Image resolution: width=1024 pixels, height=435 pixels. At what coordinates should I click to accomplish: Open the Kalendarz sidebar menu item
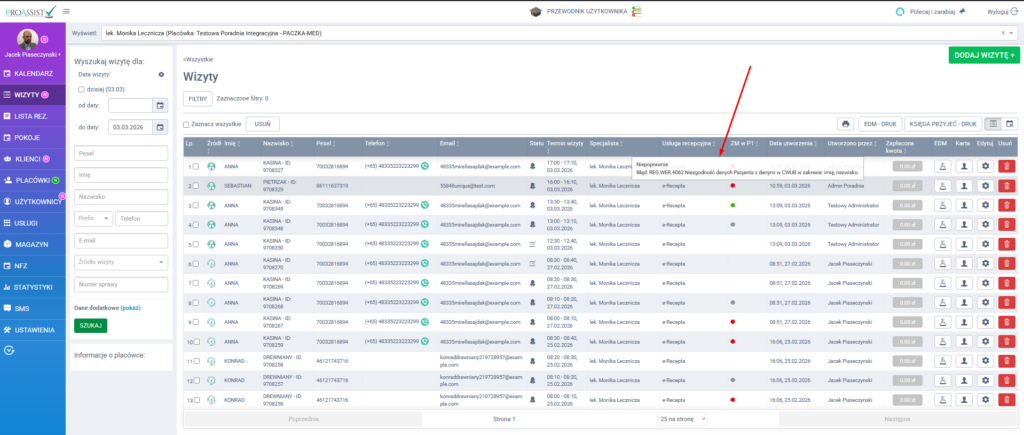[x=33, y=75]
